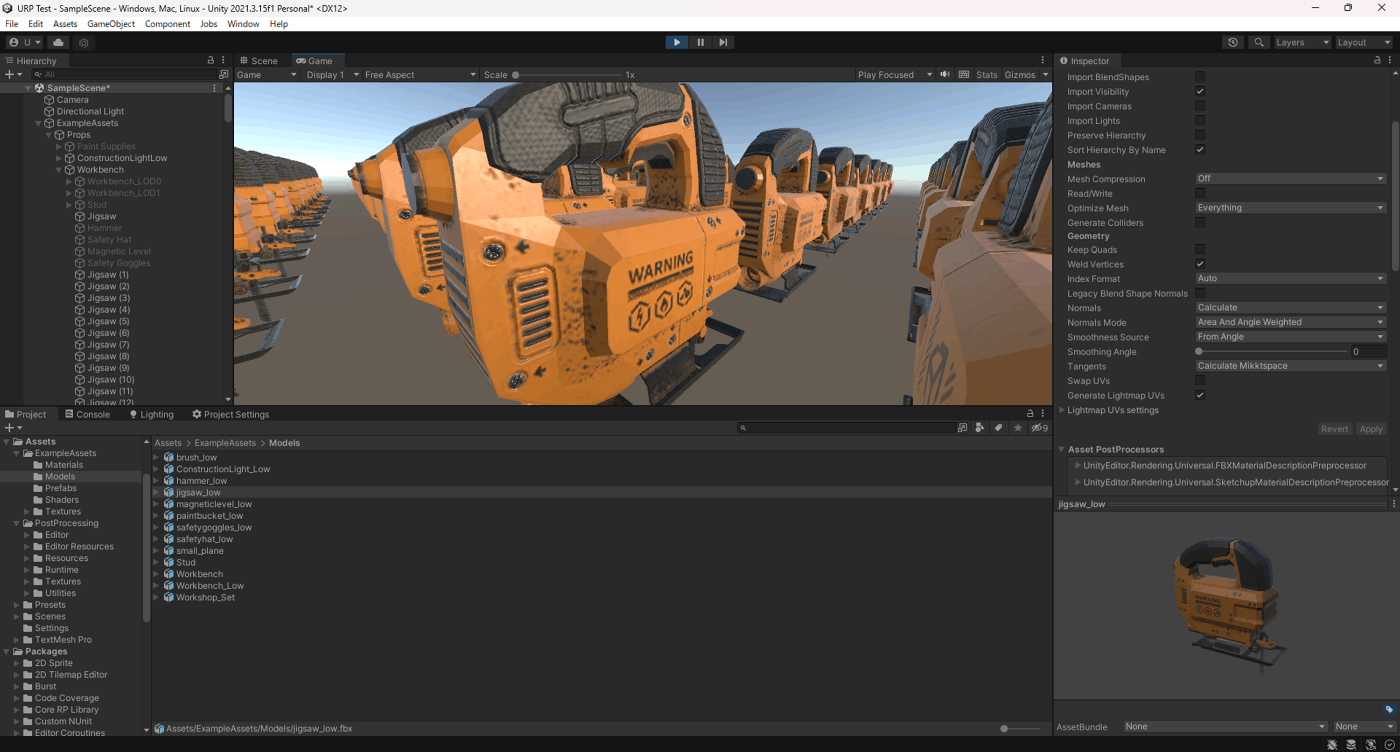Click the Stats button in the Game view
The image size is (1400, 752).
[x=986, y=75]
